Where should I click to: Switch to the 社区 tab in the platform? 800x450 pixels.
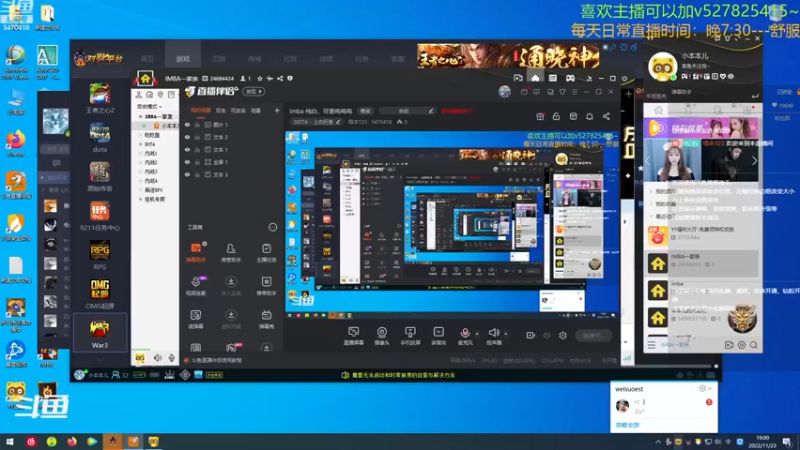point(290,59)
